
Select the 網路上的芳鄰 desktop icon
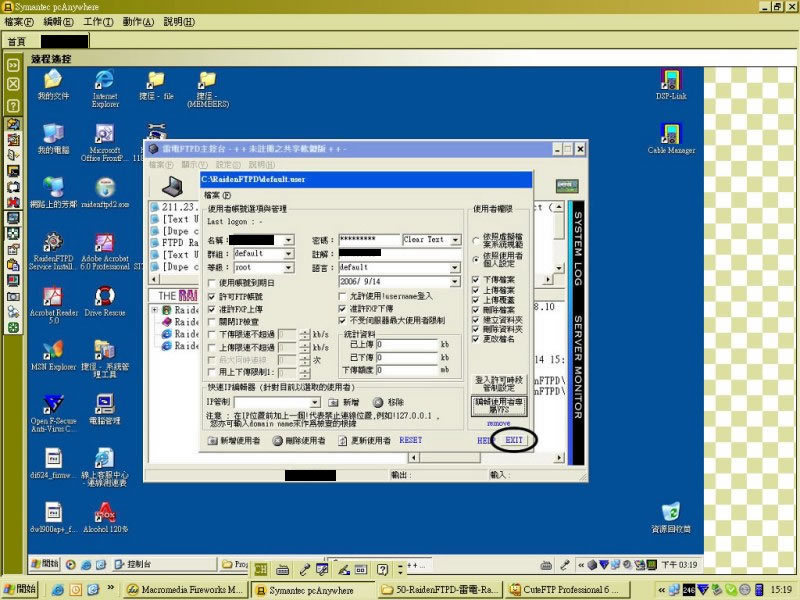click(53, 193)
